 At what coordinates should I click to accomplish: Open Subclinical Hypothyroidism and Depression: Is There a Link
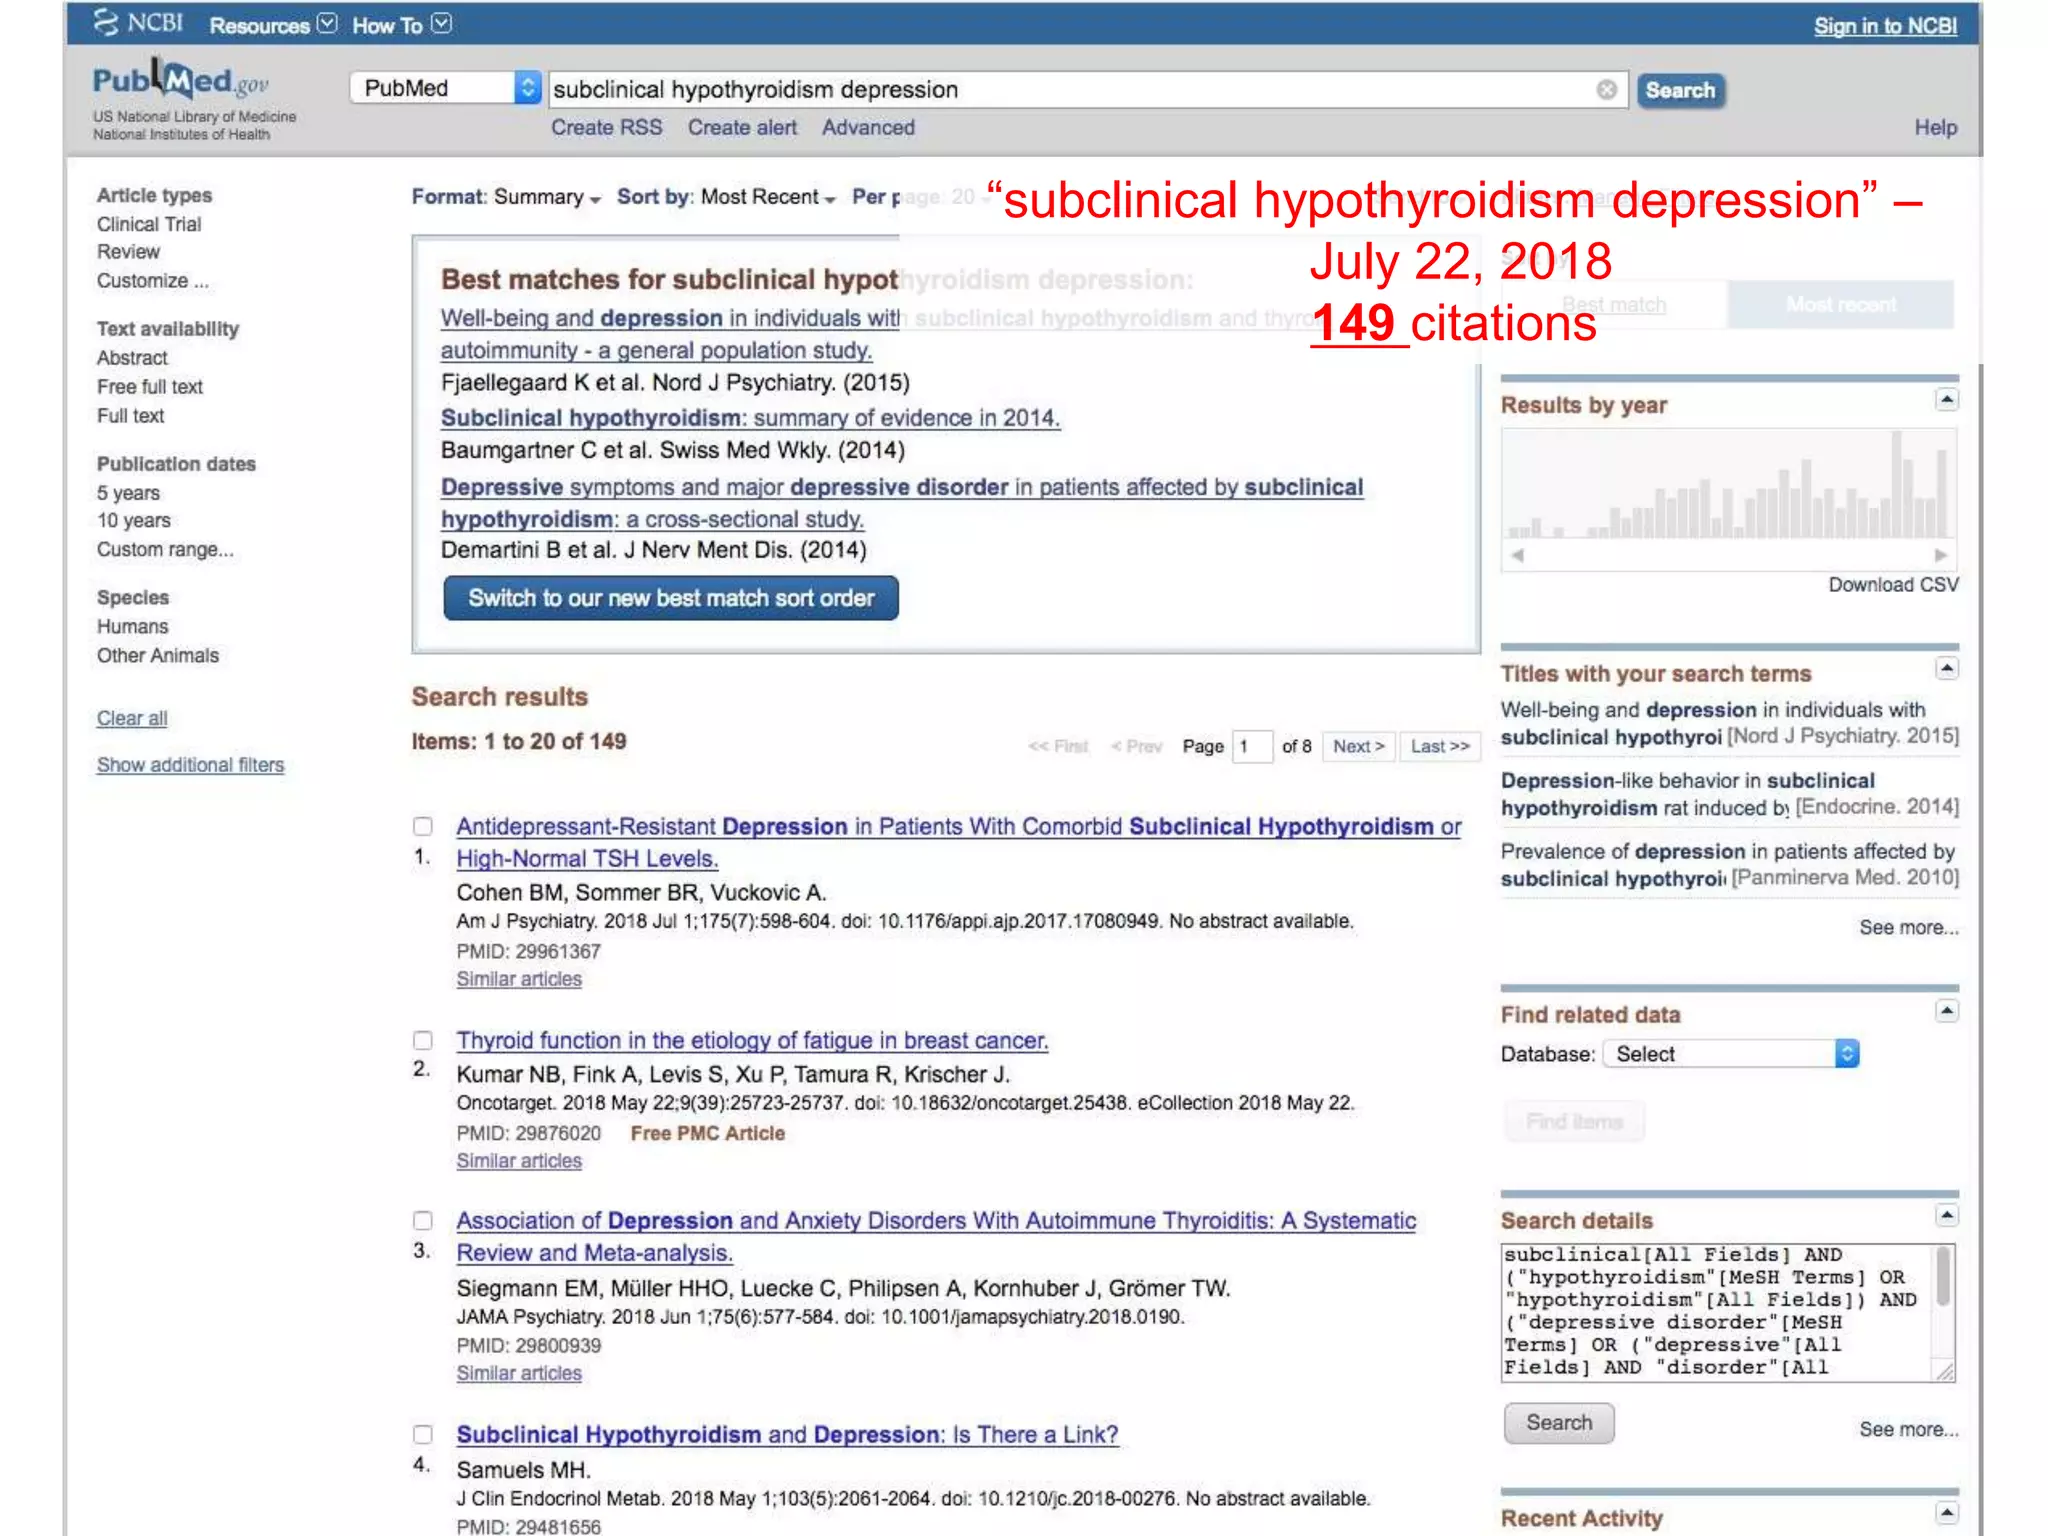[787, 1435]
